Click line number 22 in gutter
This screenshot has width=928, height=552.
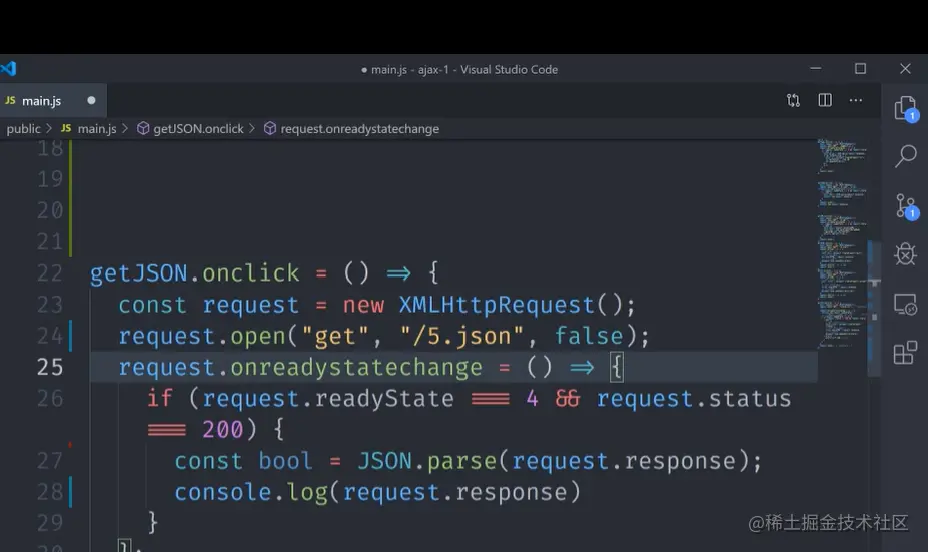coord(50,273)
